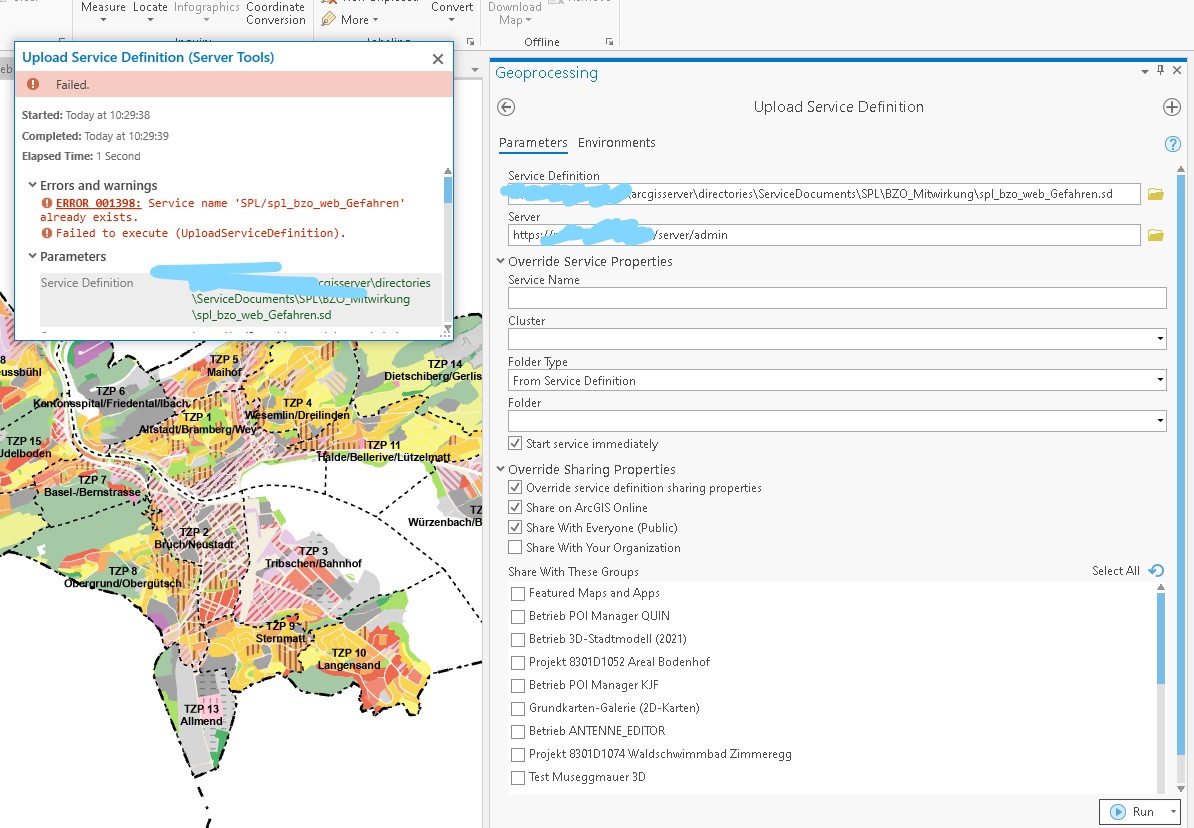Check the Betrieb POI Manager QUIN group
The height and width of the screenshot is (828, 1194).
(518, 616)
